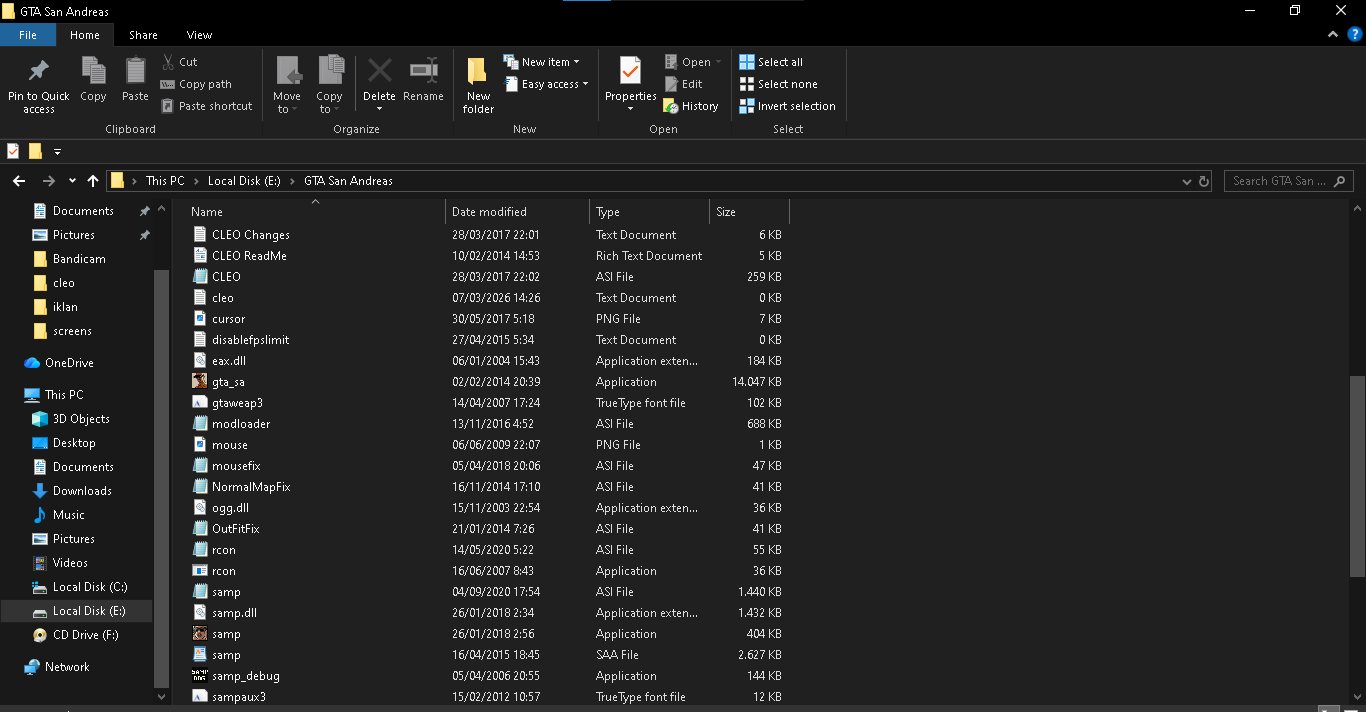The width and height of the screenshot is (1366, 712).
Task: Create a New folder from the ribbon
Action: [478, 85]
